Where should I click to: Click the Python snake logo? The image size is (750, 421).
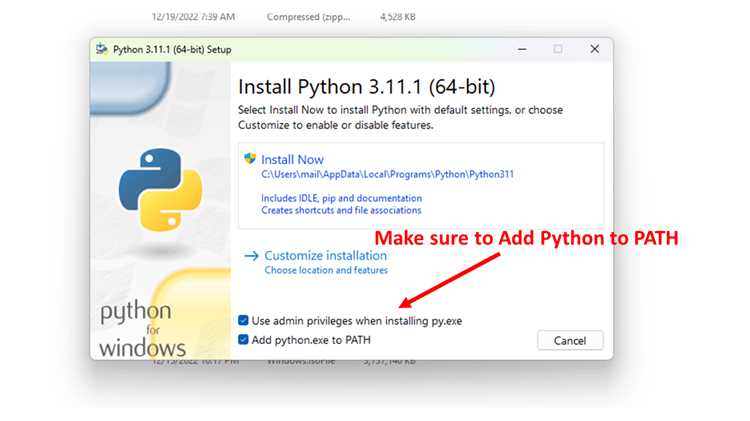160,189
